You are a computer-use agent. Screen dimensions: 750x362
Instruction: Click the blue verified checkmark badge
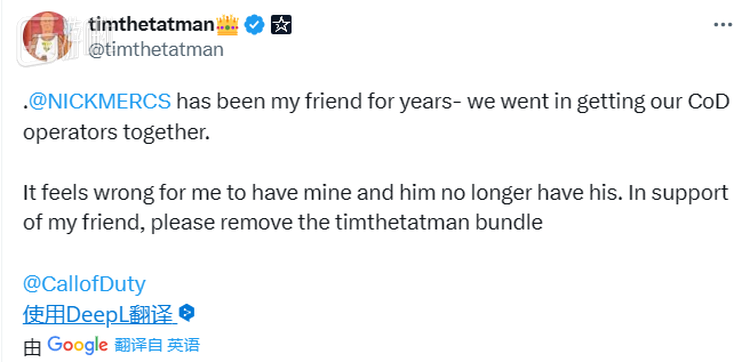click(x=254, y=24)
